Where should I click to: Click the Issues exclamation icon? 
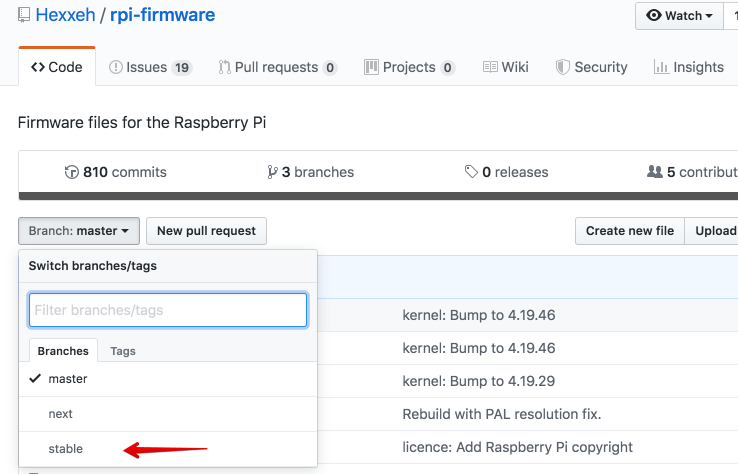click(x=116, y=67)
